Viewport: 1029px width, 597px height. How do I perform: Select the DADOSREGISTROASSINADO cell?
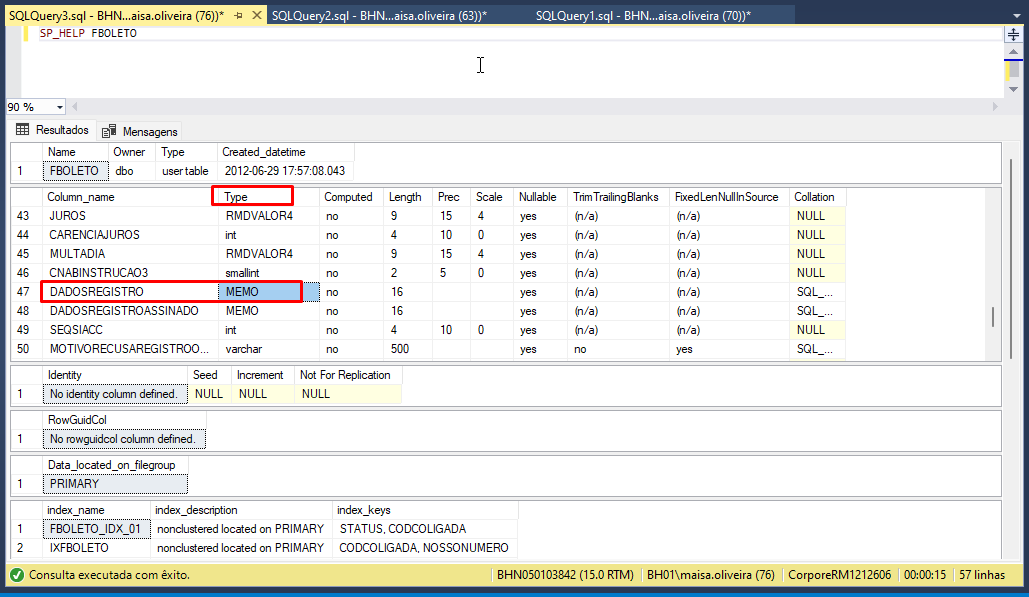[130, 311]
